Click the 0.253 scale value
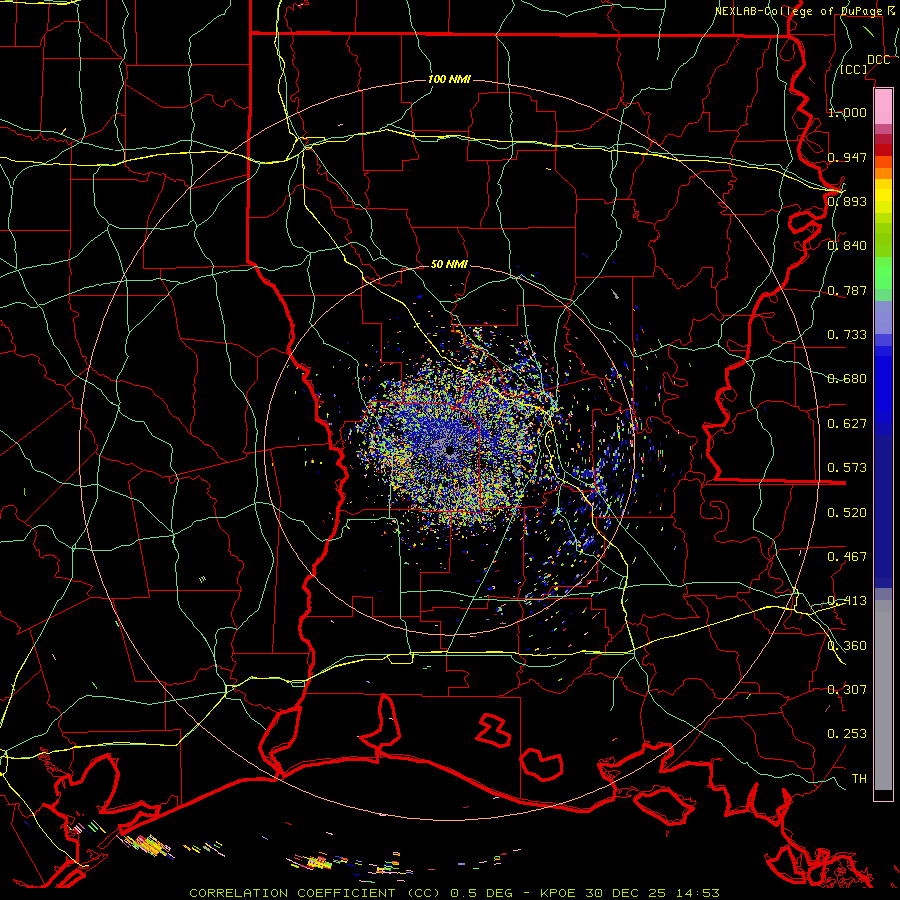Image resolution: width=900 pixels, height=900 pixels. (847, 734)
